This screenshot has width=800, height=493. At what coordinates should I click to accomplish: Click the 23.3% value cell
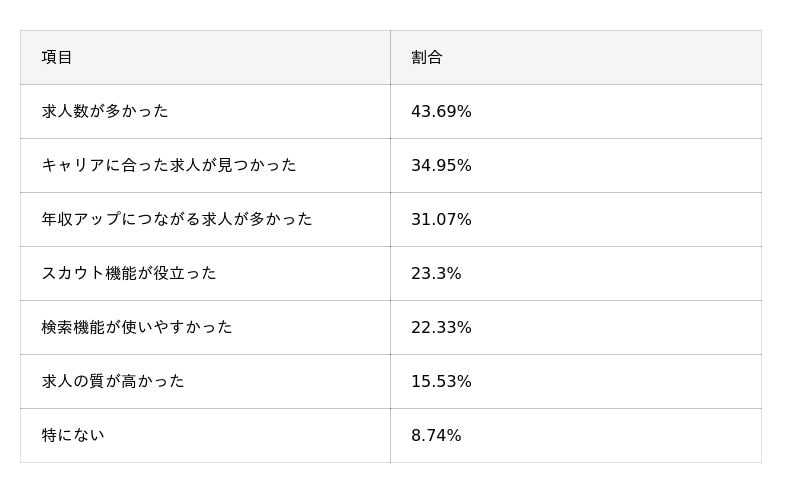[436, 274]
